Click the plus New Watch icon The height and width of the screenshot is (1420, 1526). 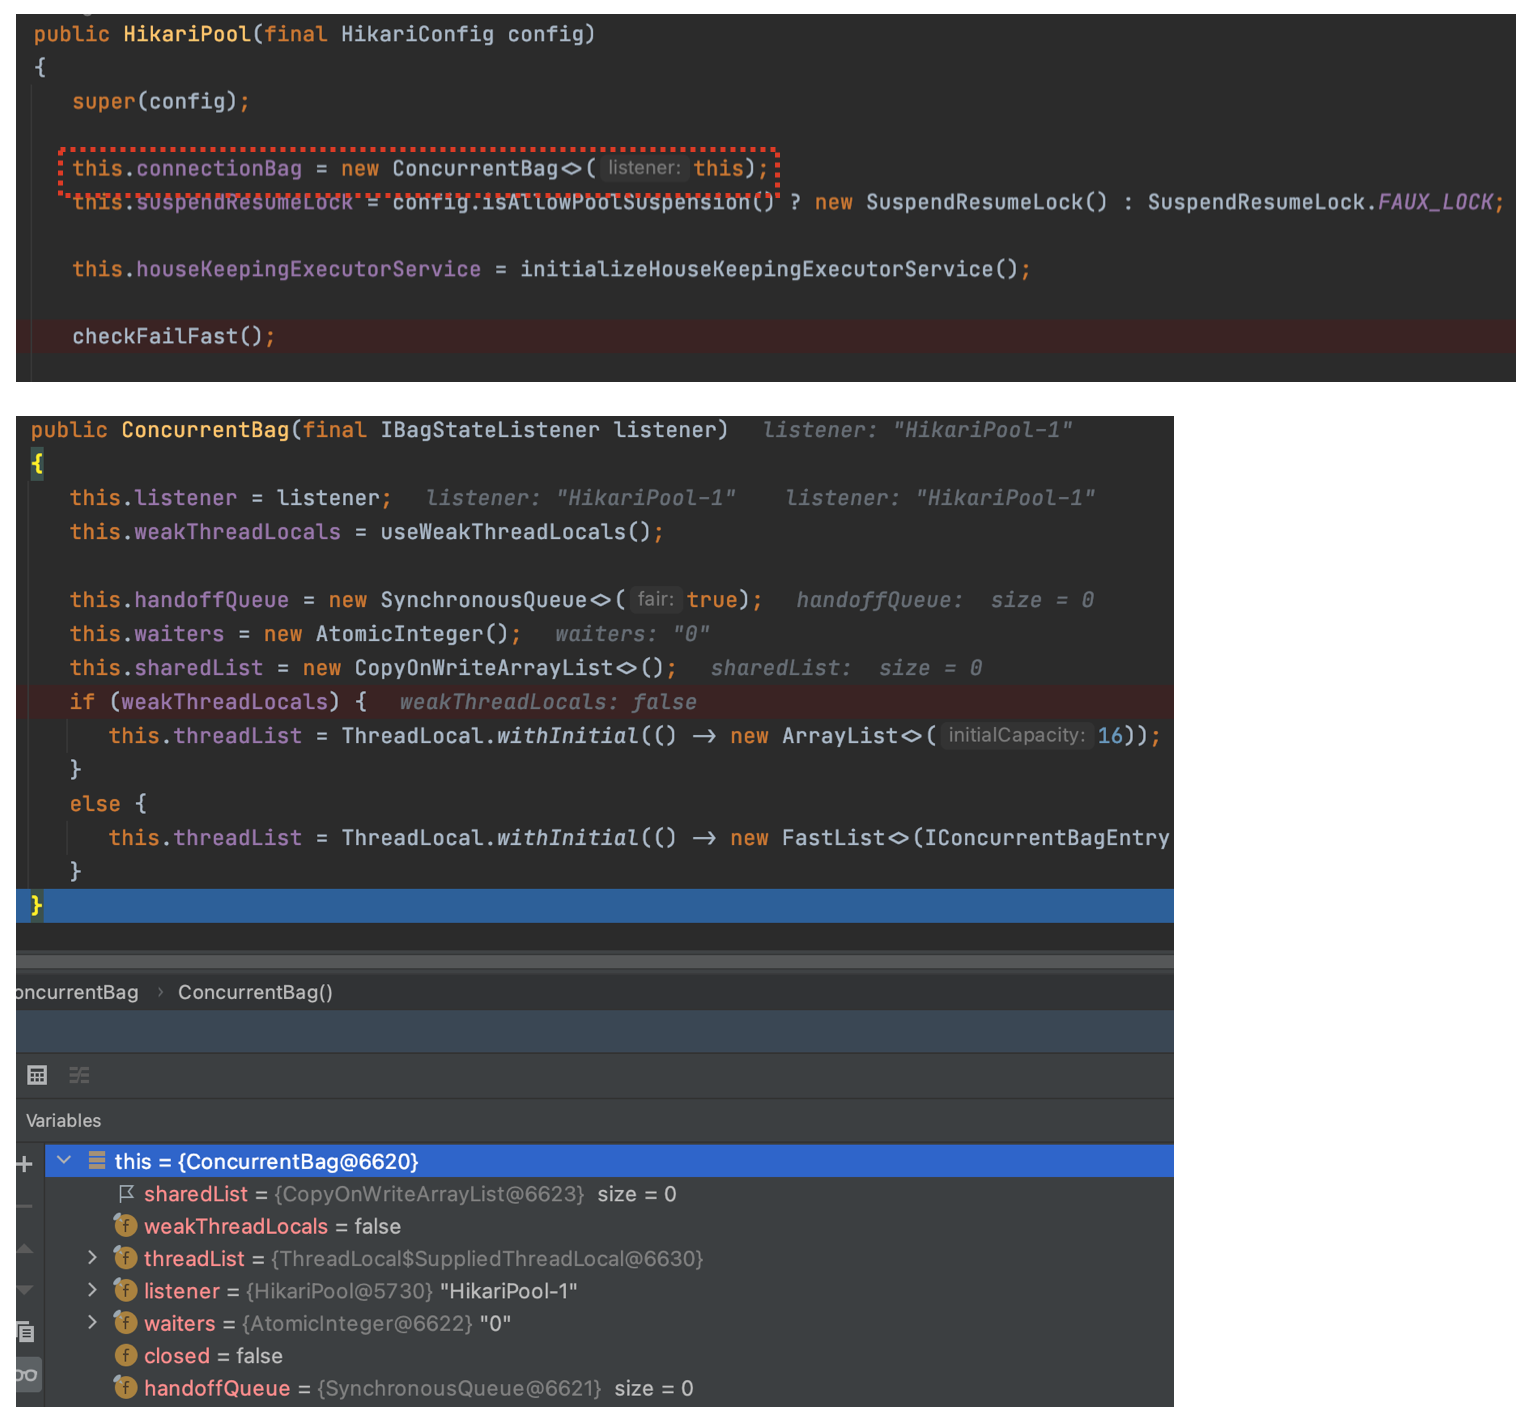tap(25, 1163)
